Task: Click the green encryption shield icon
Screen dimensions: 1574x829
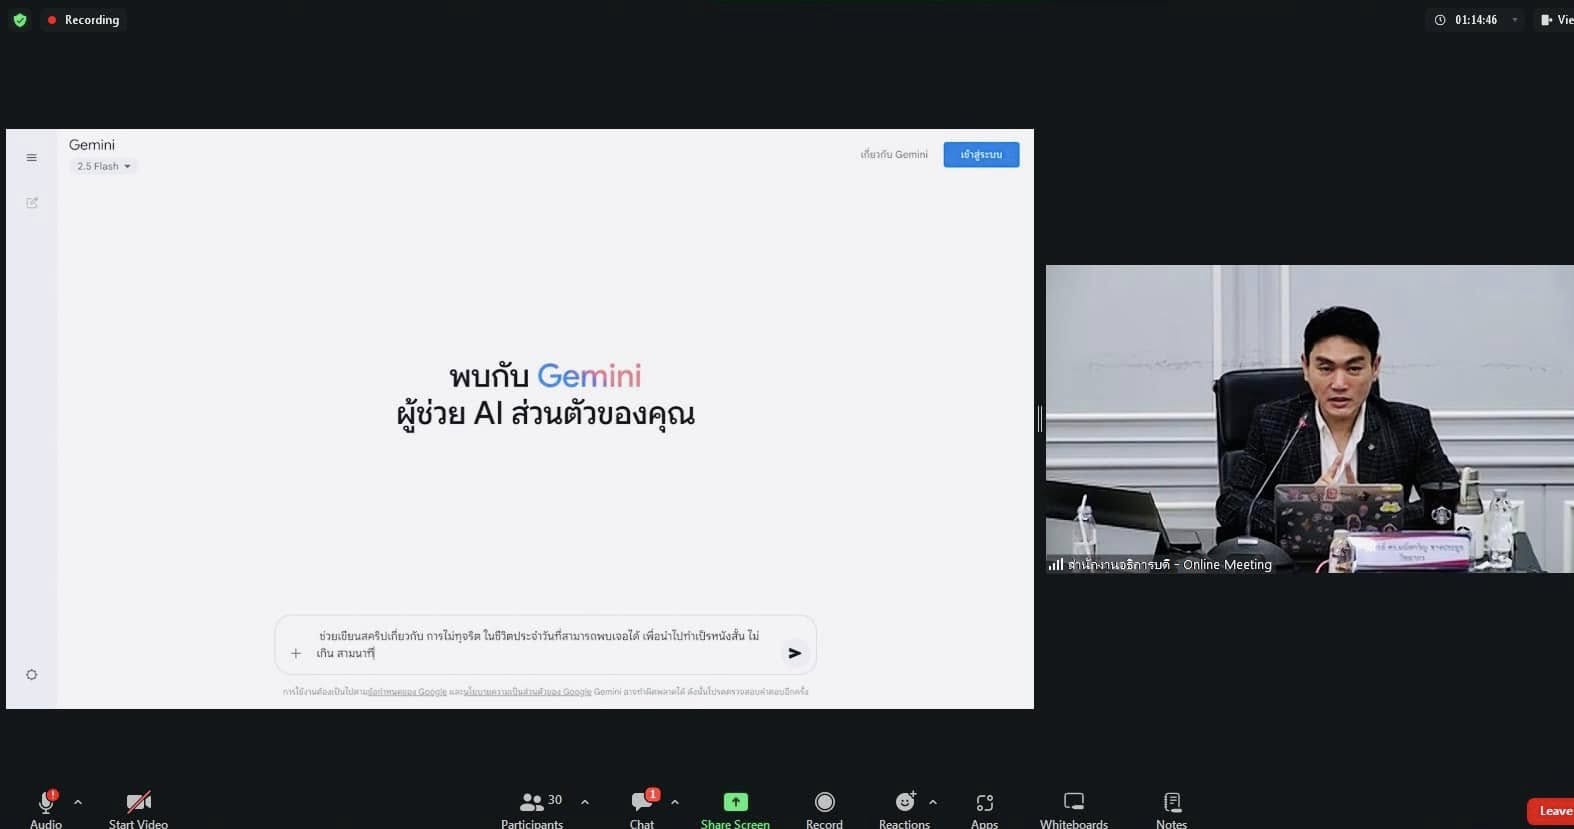Action: [x=20, y=20]
